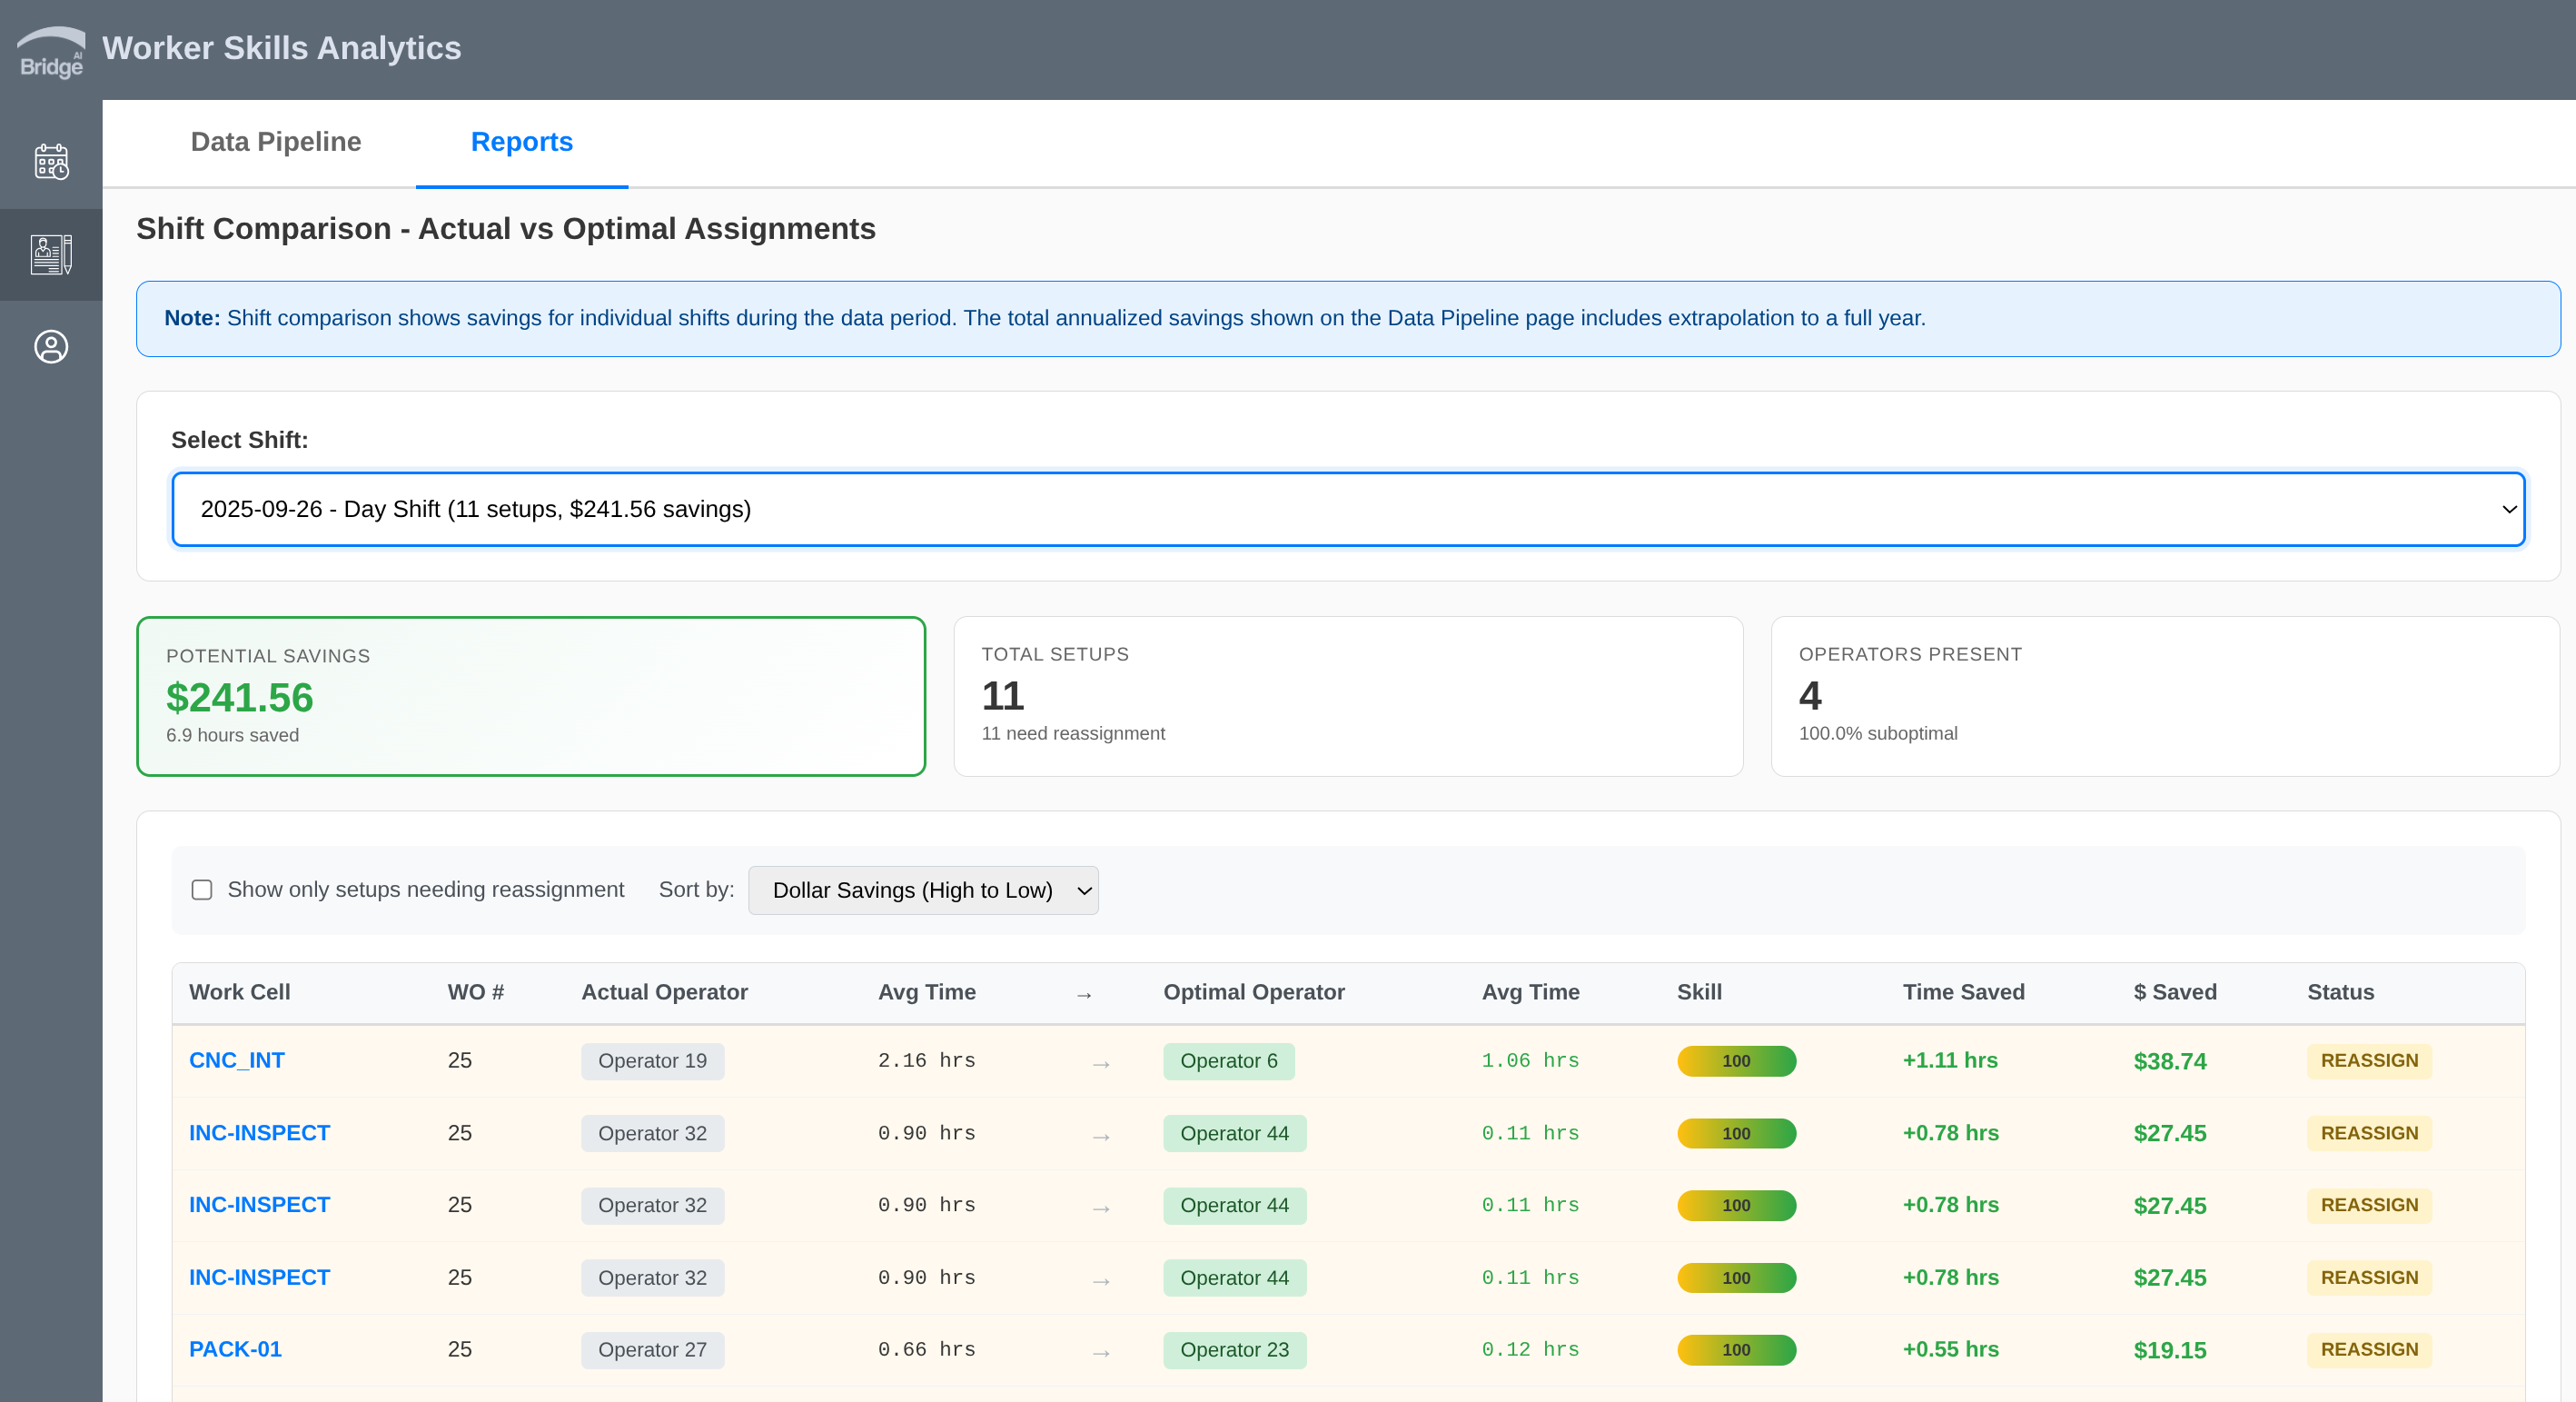The height and width of the screenshot is (1402, 2576).
Task: Click the Skill column header
Action: coord(1699,992)
